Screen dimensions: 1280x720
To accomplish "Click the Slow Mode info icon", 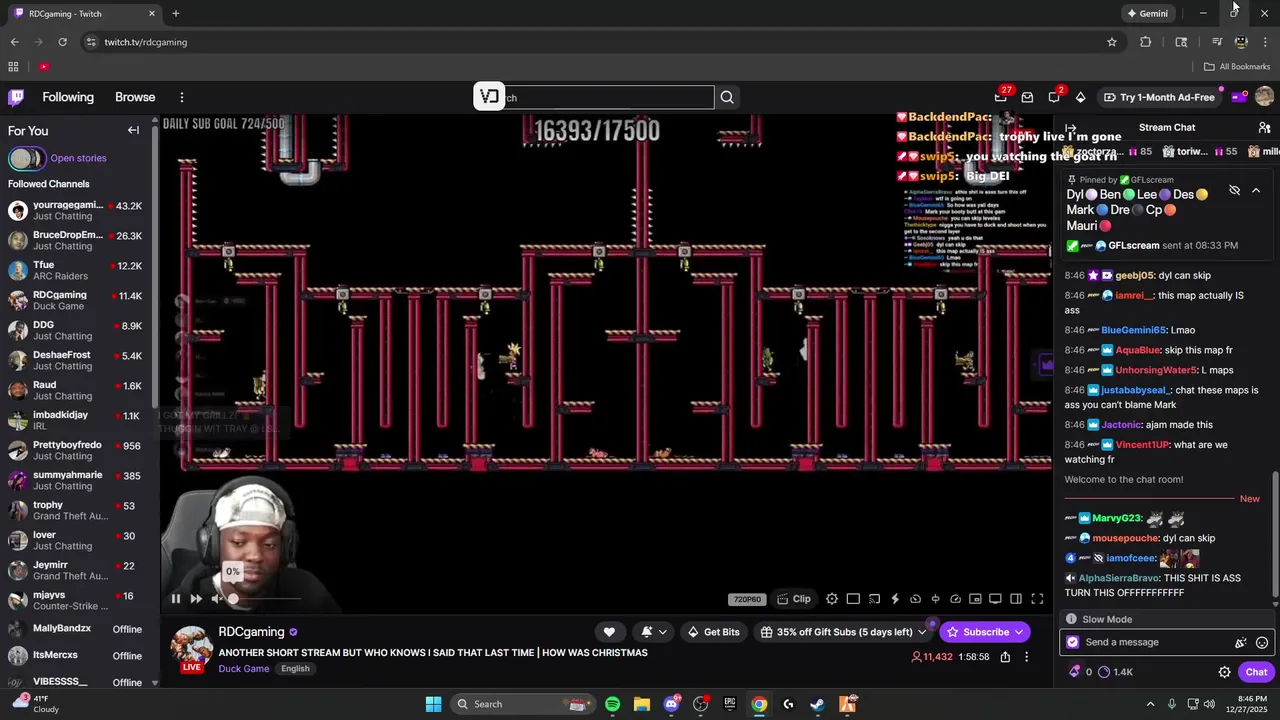I will [x=1071, y=619].
